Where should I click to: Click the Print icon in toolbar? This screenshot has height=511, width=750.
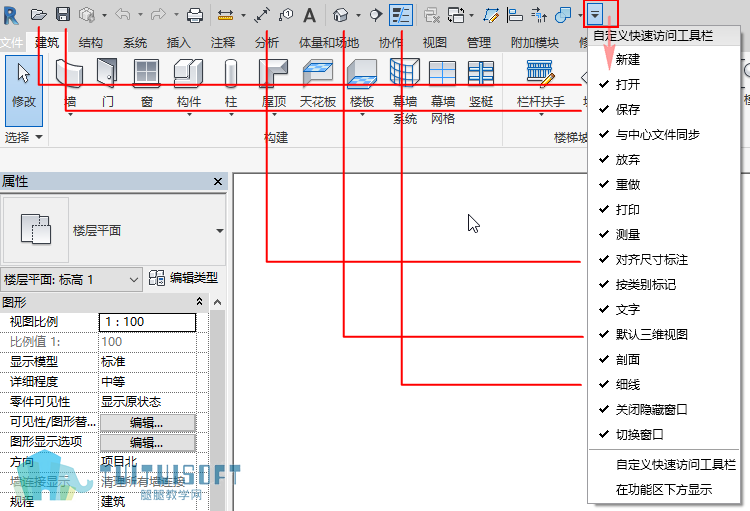pos(195,15)
